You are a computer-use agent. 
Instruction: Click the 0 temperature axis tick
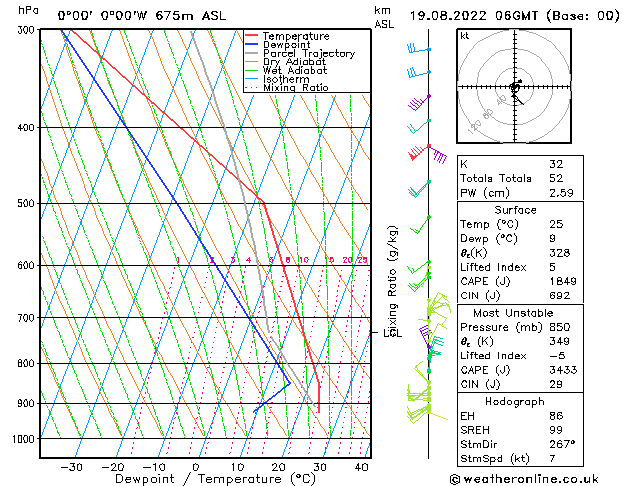pyautogui.click(x=196, y=467)
